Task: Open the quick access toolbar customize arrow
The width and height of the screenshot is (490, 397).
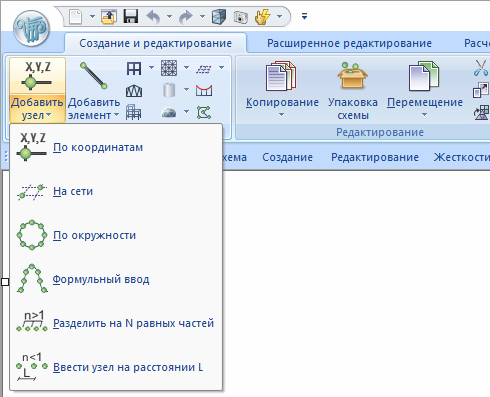Action: coord(304,16)
